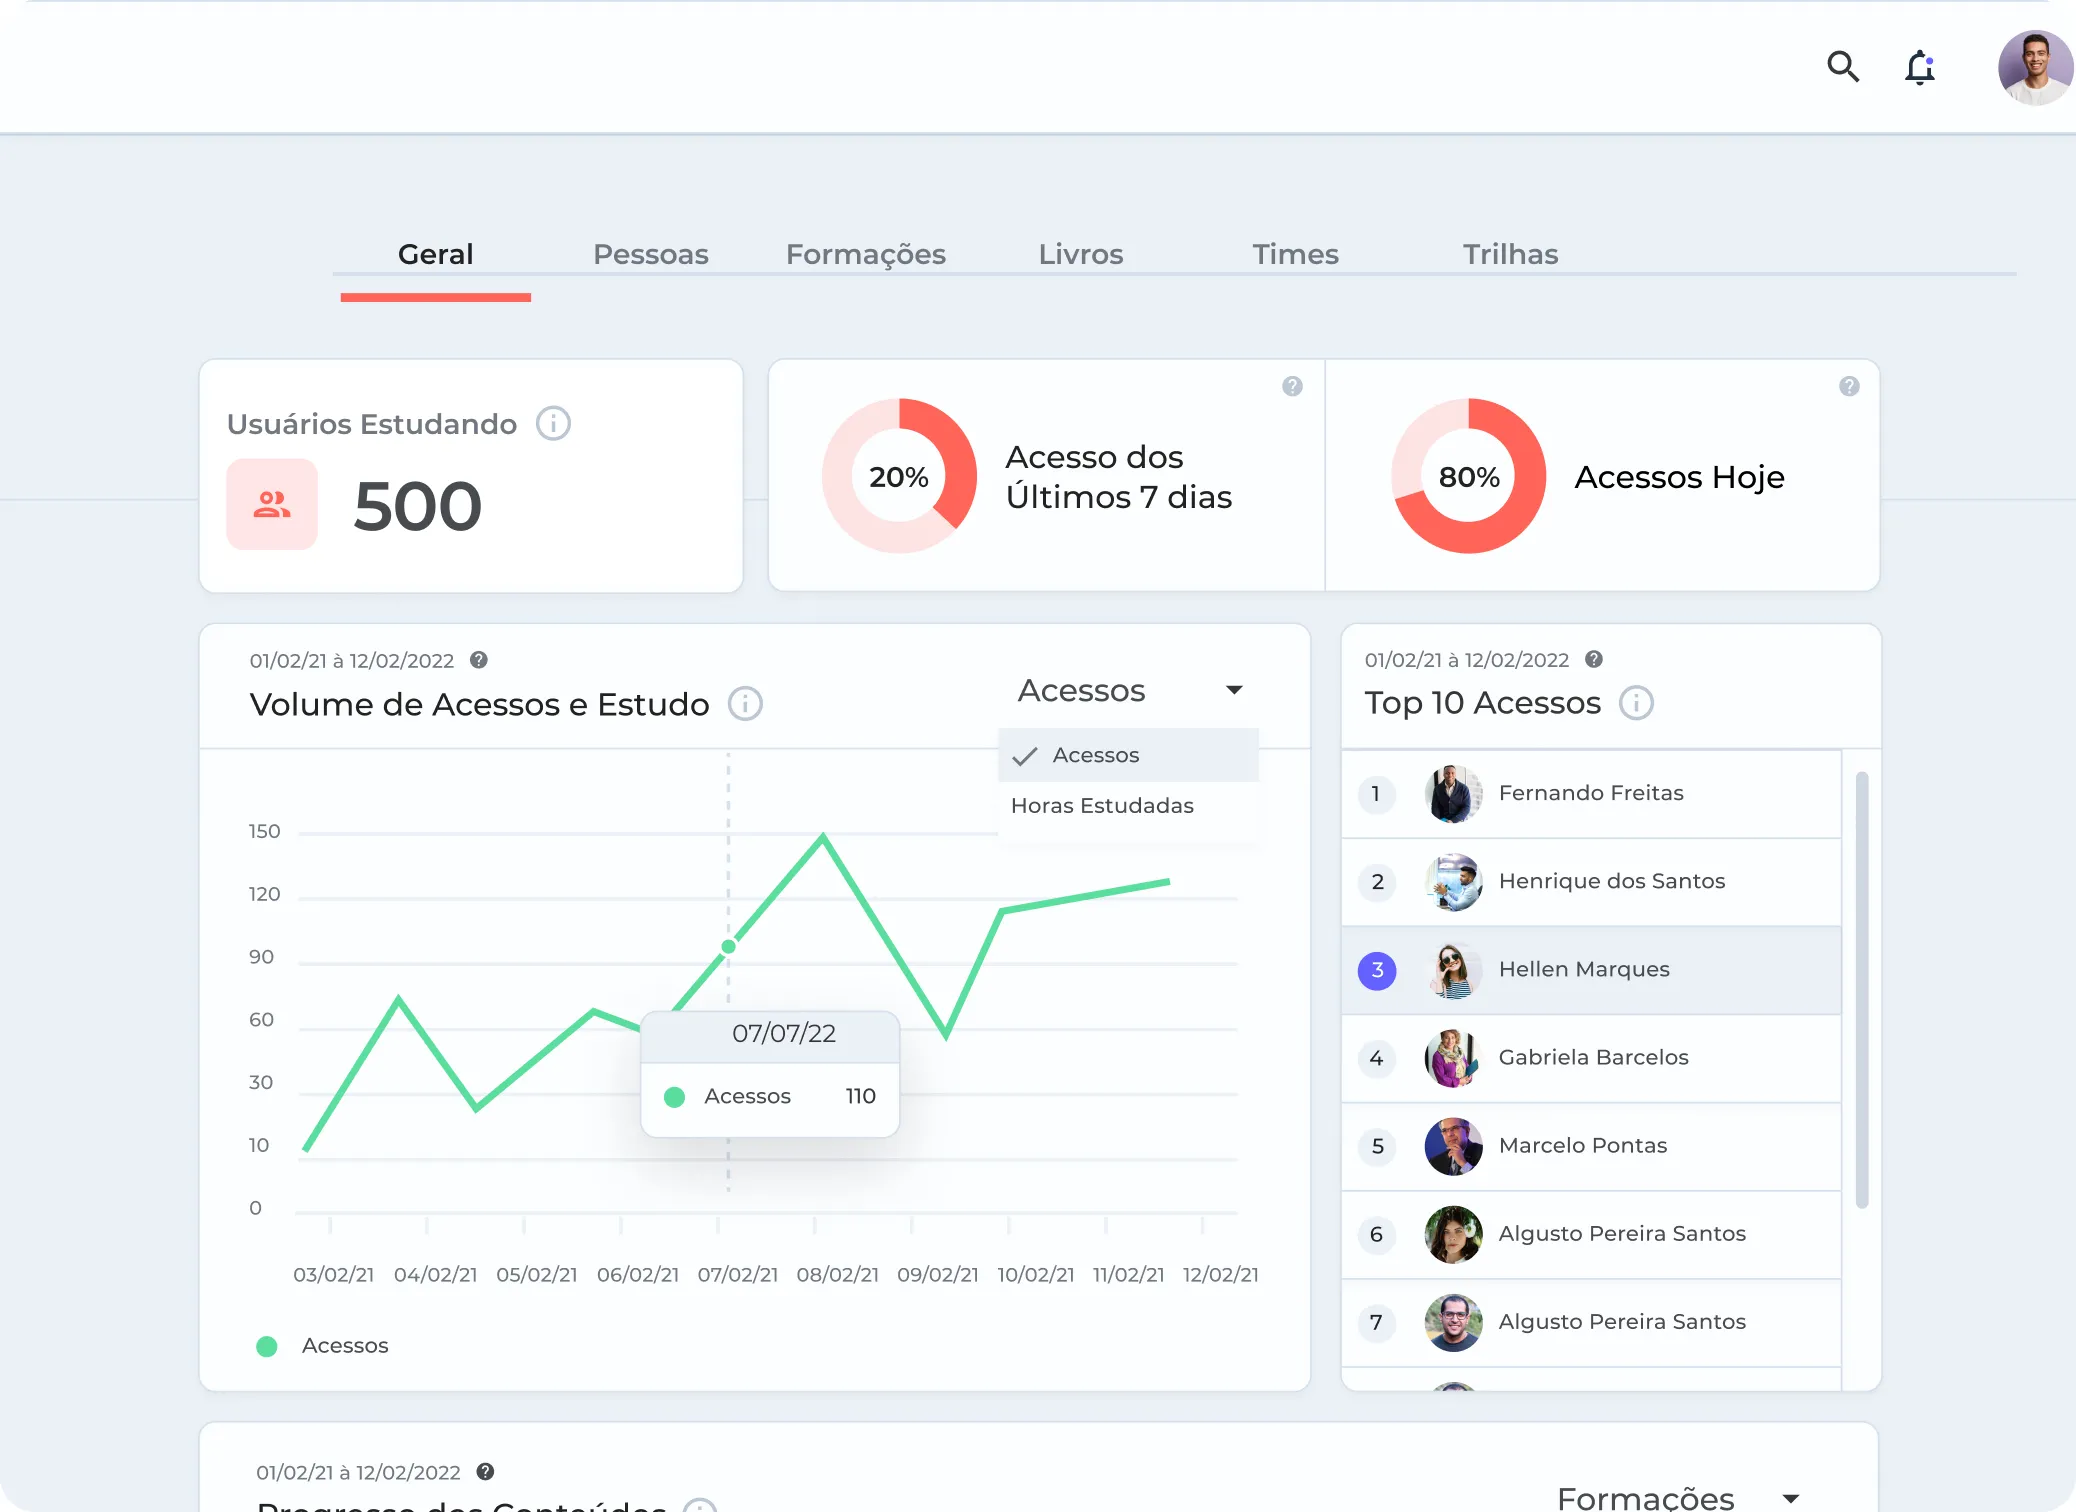2076x1512 pixels.
Task: Open the Trilhas tab
Action: [1510, 254]
